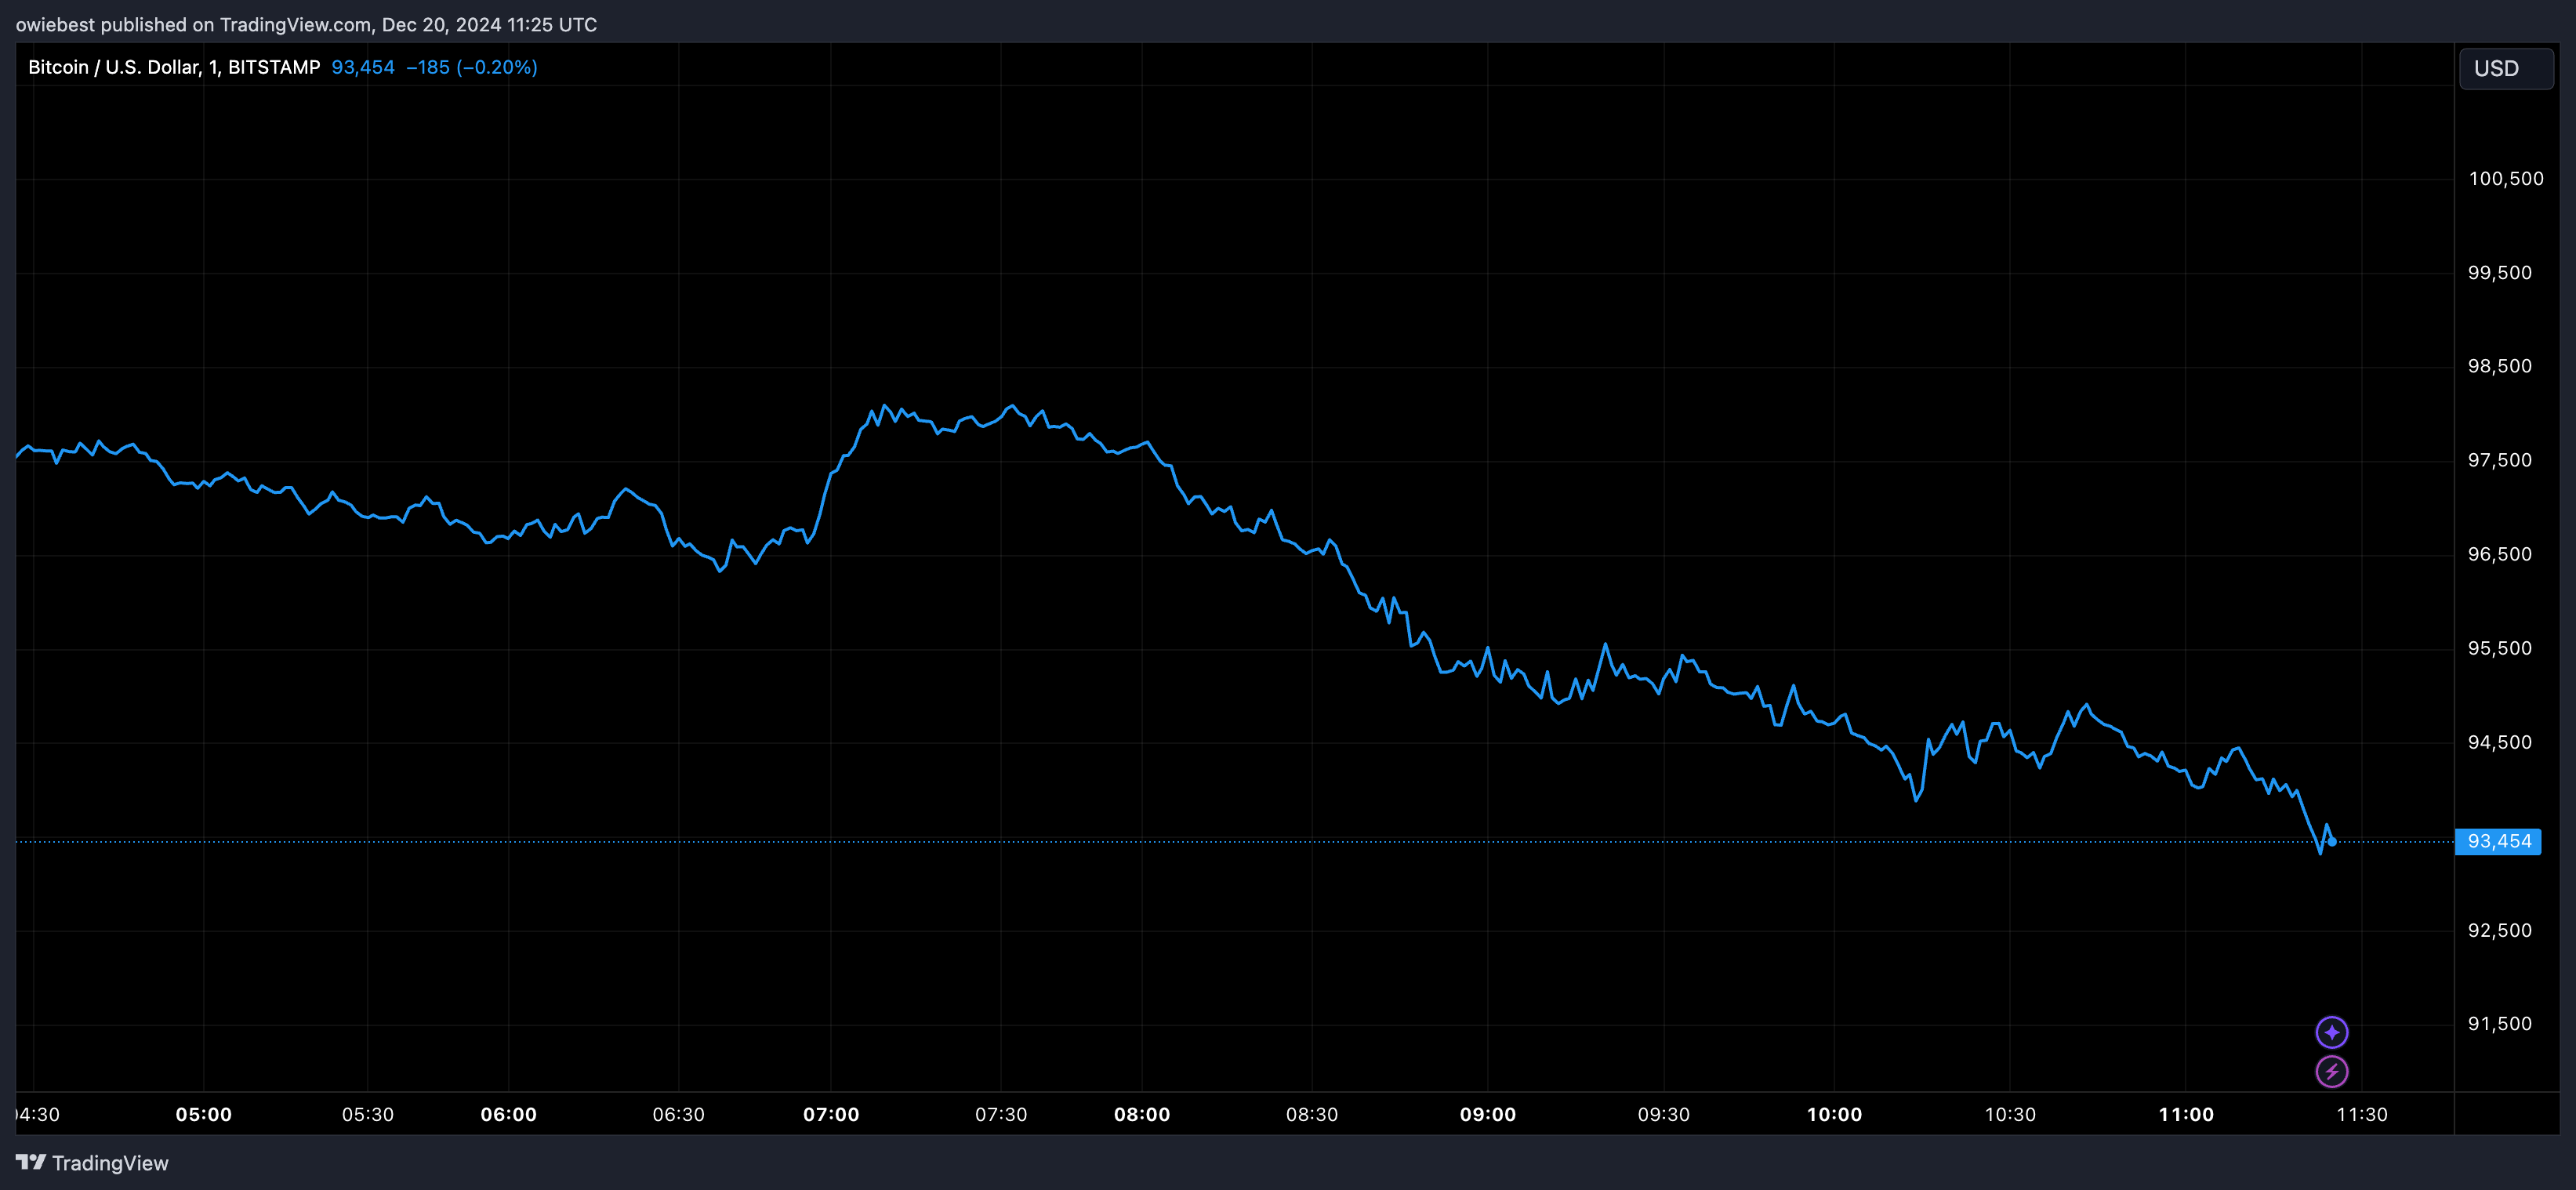This screenshot has width=2576, height=1190.
Task: Click the 09:00 time axis label
Action: tap(1487, 1114)
